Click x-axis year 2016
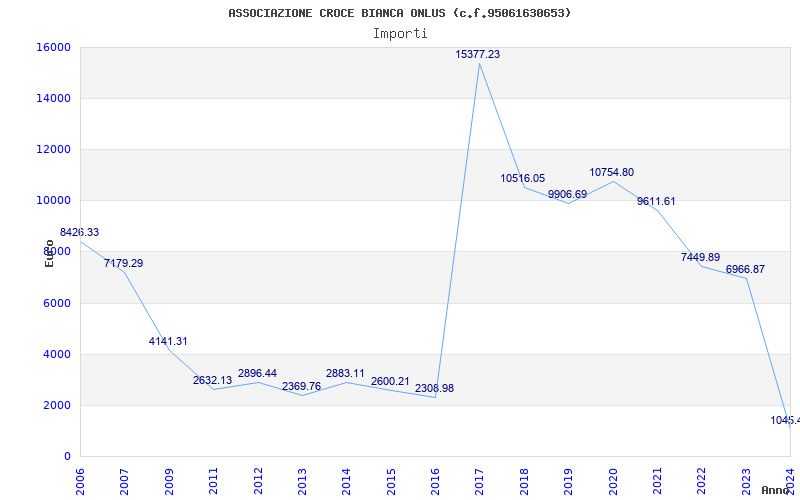Screen dimensions: 800x500 tap(435, 481)
